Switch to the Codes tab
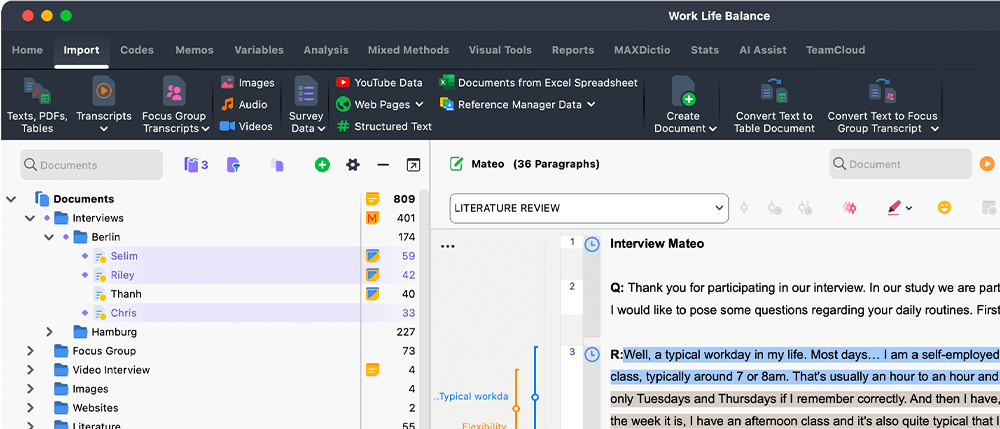The image size is (1000, 429). pyautogui.click(x=137, y=50)
